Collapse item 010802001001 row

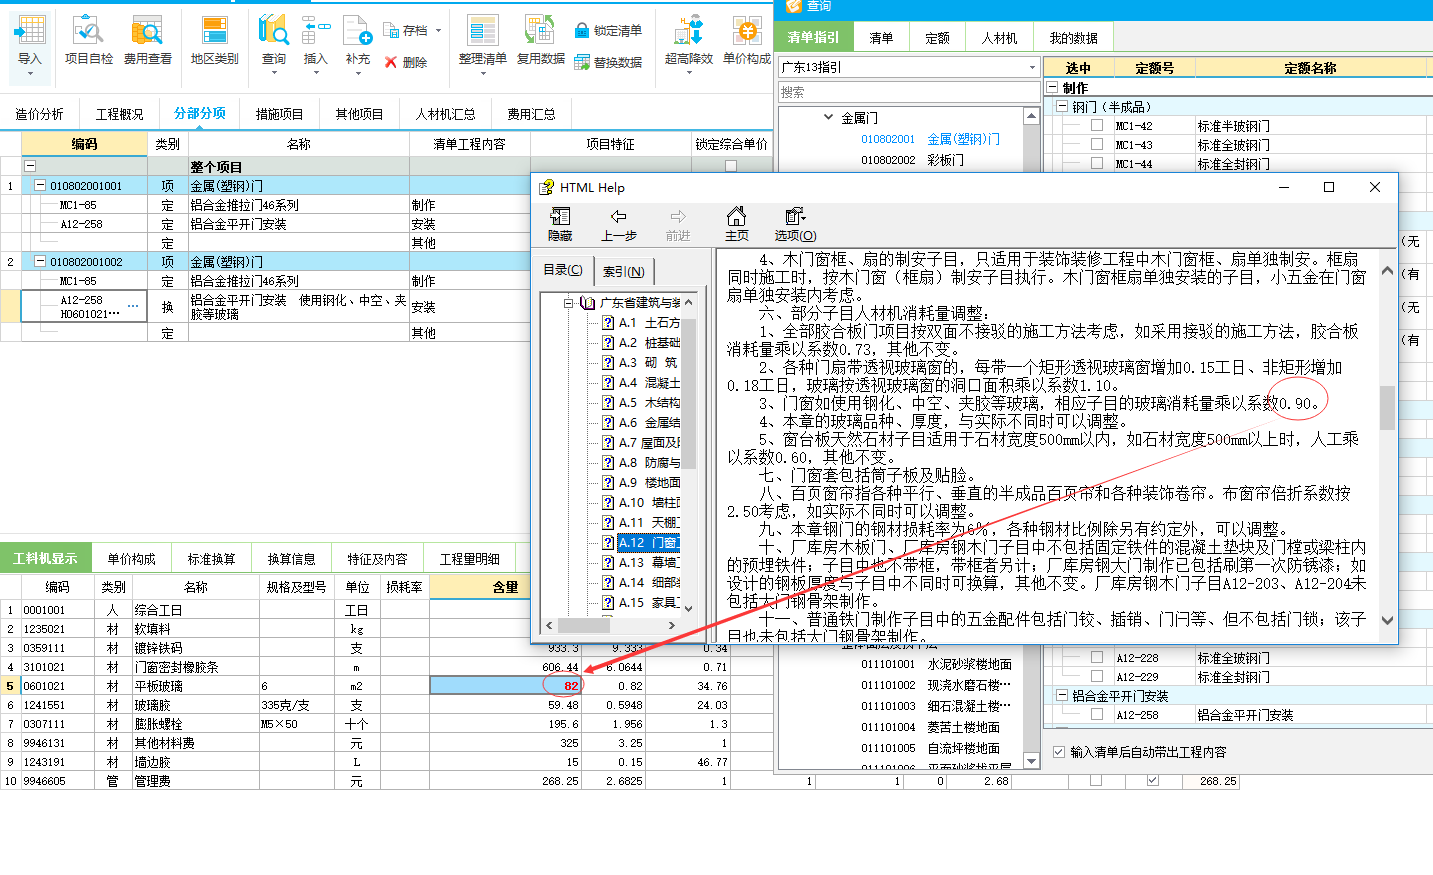click(40, 185)
